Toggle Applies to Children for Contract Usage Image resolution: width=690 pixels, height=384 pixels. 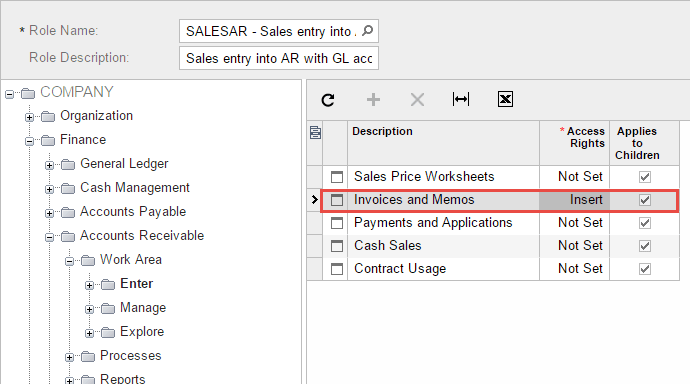tap(645, 269)
